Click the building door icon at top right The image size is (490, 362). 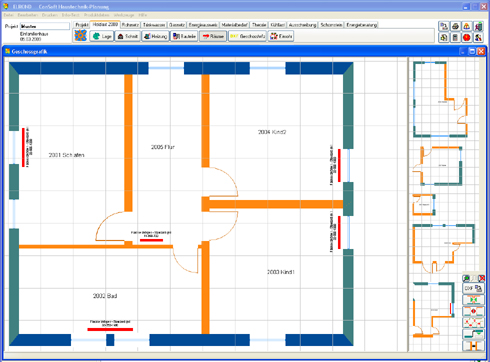(478, 26)
